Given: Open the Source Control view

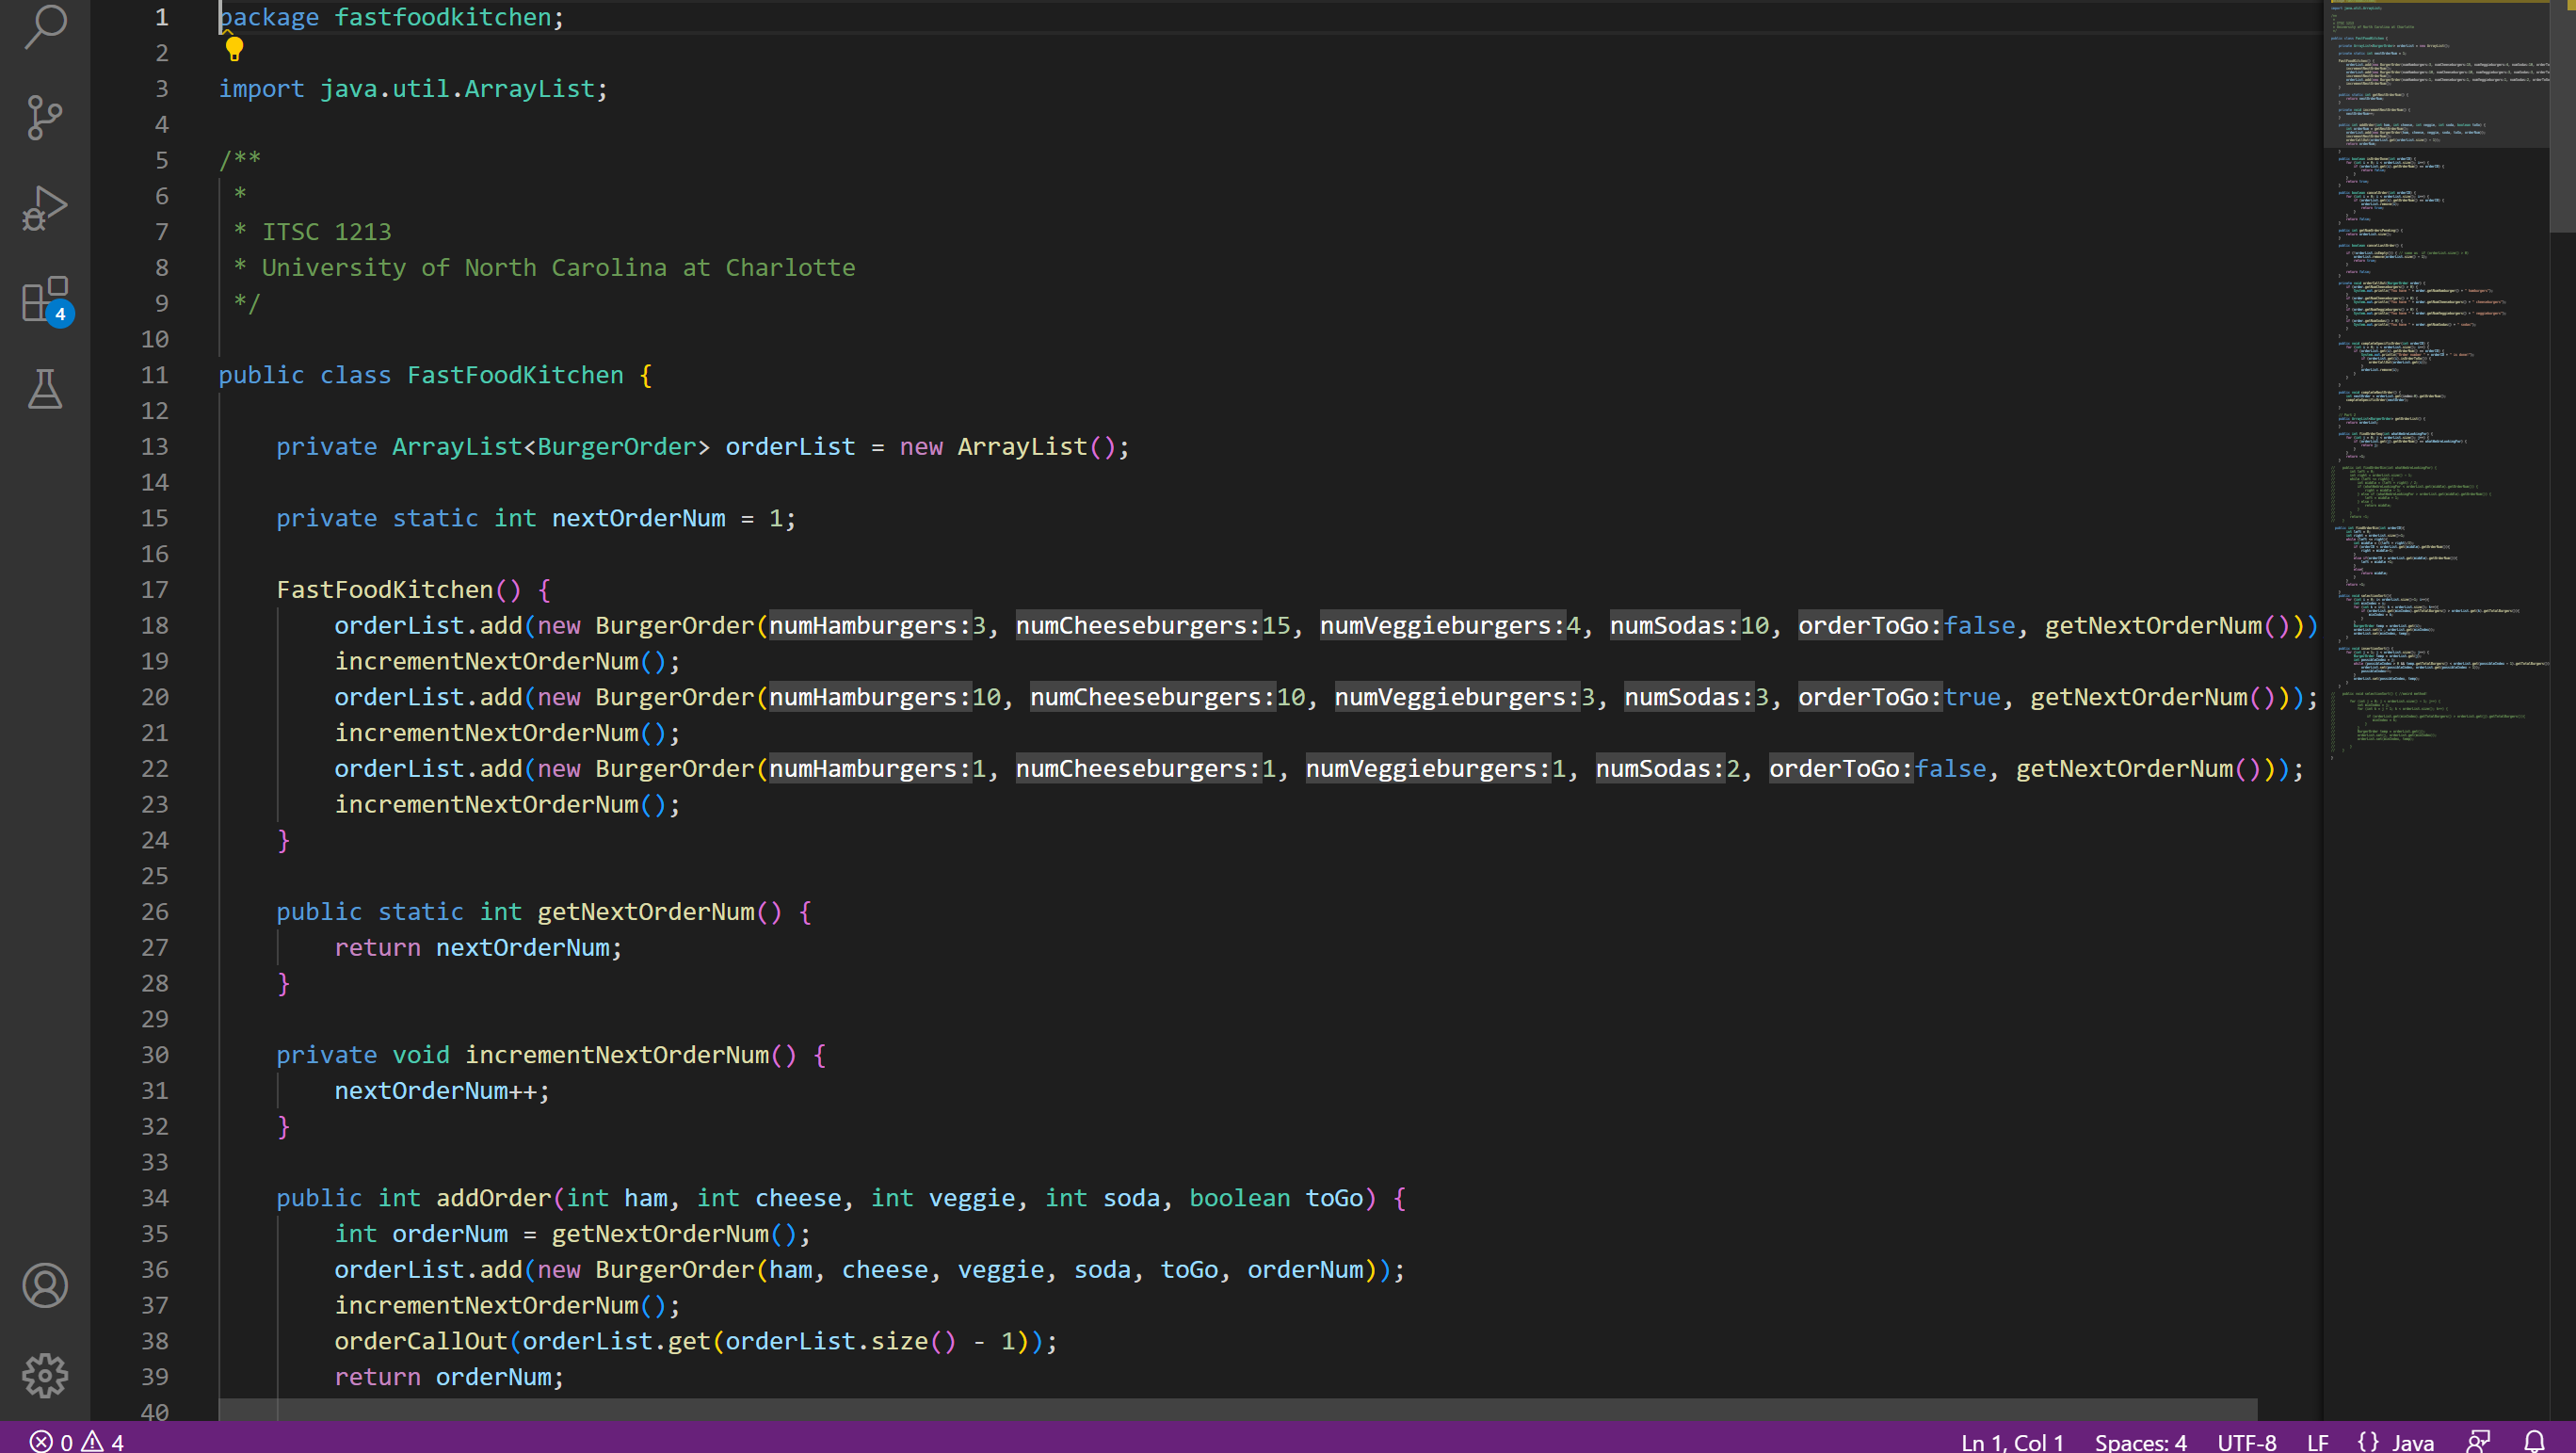Looking at the screenshot, I should (45, 117).
